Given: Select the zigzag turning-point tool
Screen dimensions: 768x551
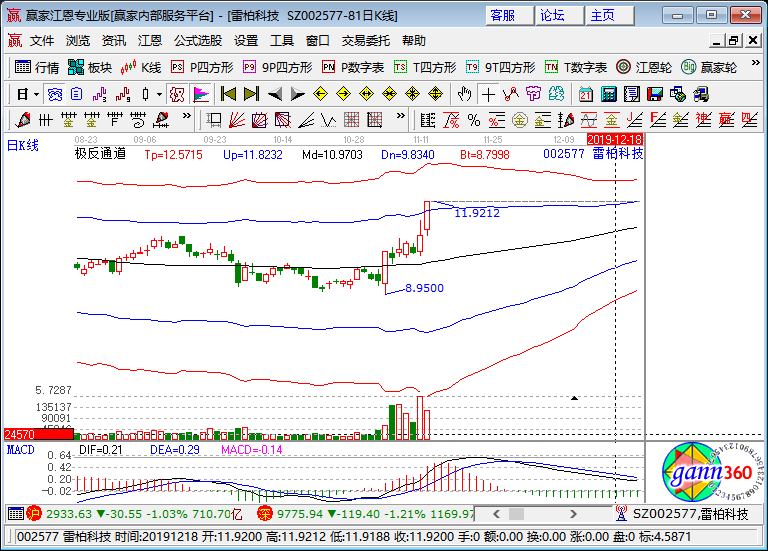Looking at the screenshot, I should pyautogui.click(x=510, y=94).
